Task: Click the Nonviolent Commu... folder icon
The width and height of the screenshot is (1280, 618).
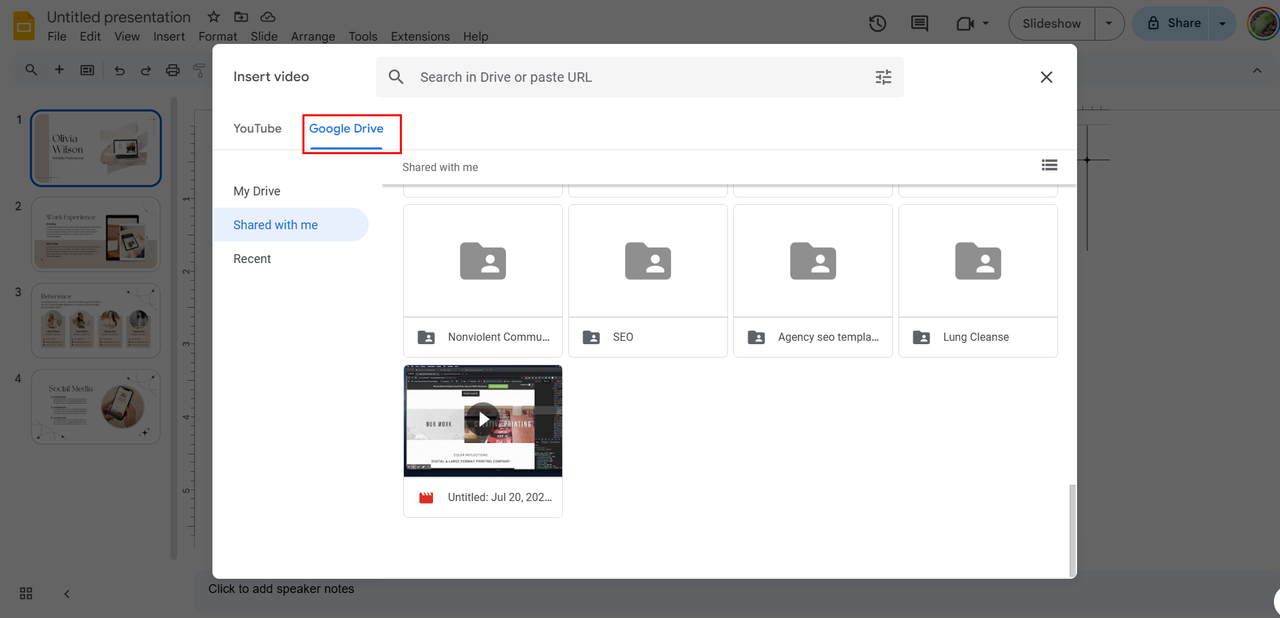Action: pyautogui.click(x=483, y=261)
